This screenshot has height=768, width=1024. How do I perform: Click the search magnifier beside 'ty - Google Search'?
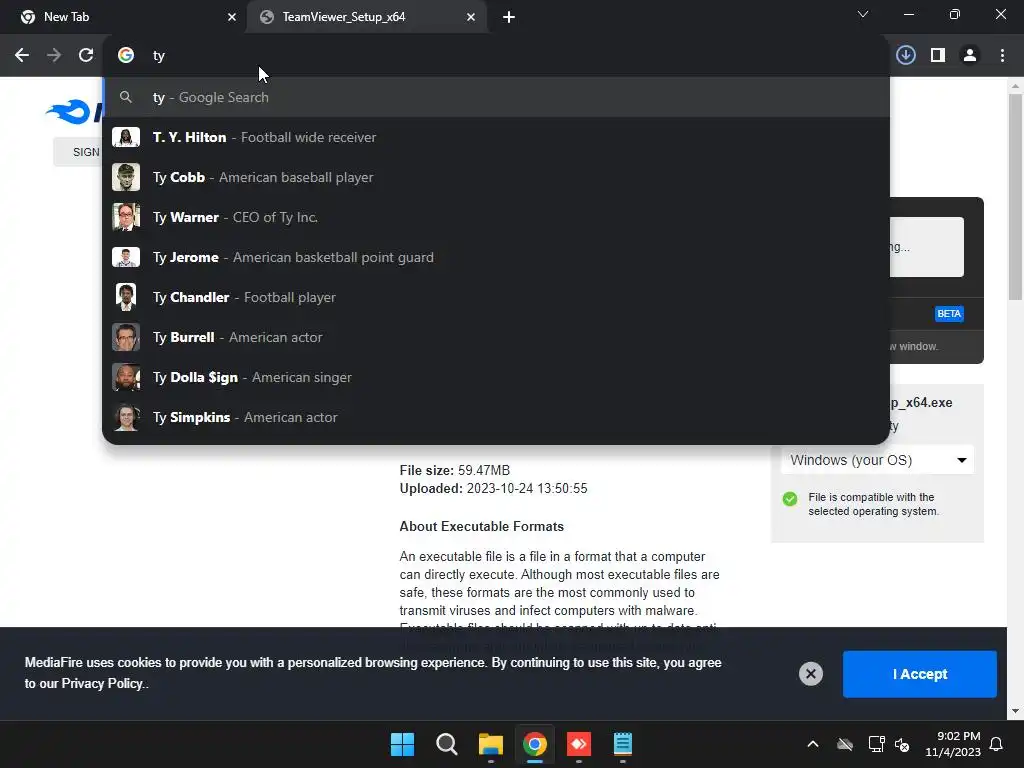[126, 97]
